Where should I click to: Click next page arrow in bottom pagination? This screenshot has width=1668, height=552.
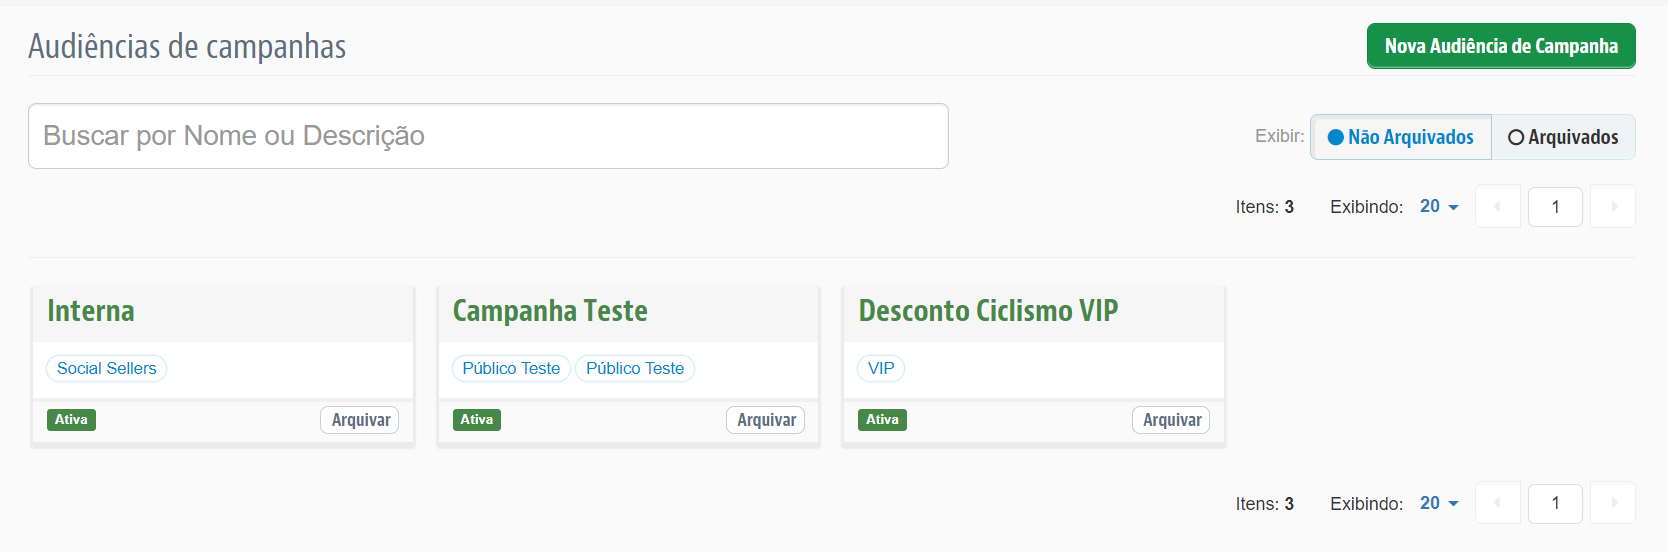(1613, 503)
